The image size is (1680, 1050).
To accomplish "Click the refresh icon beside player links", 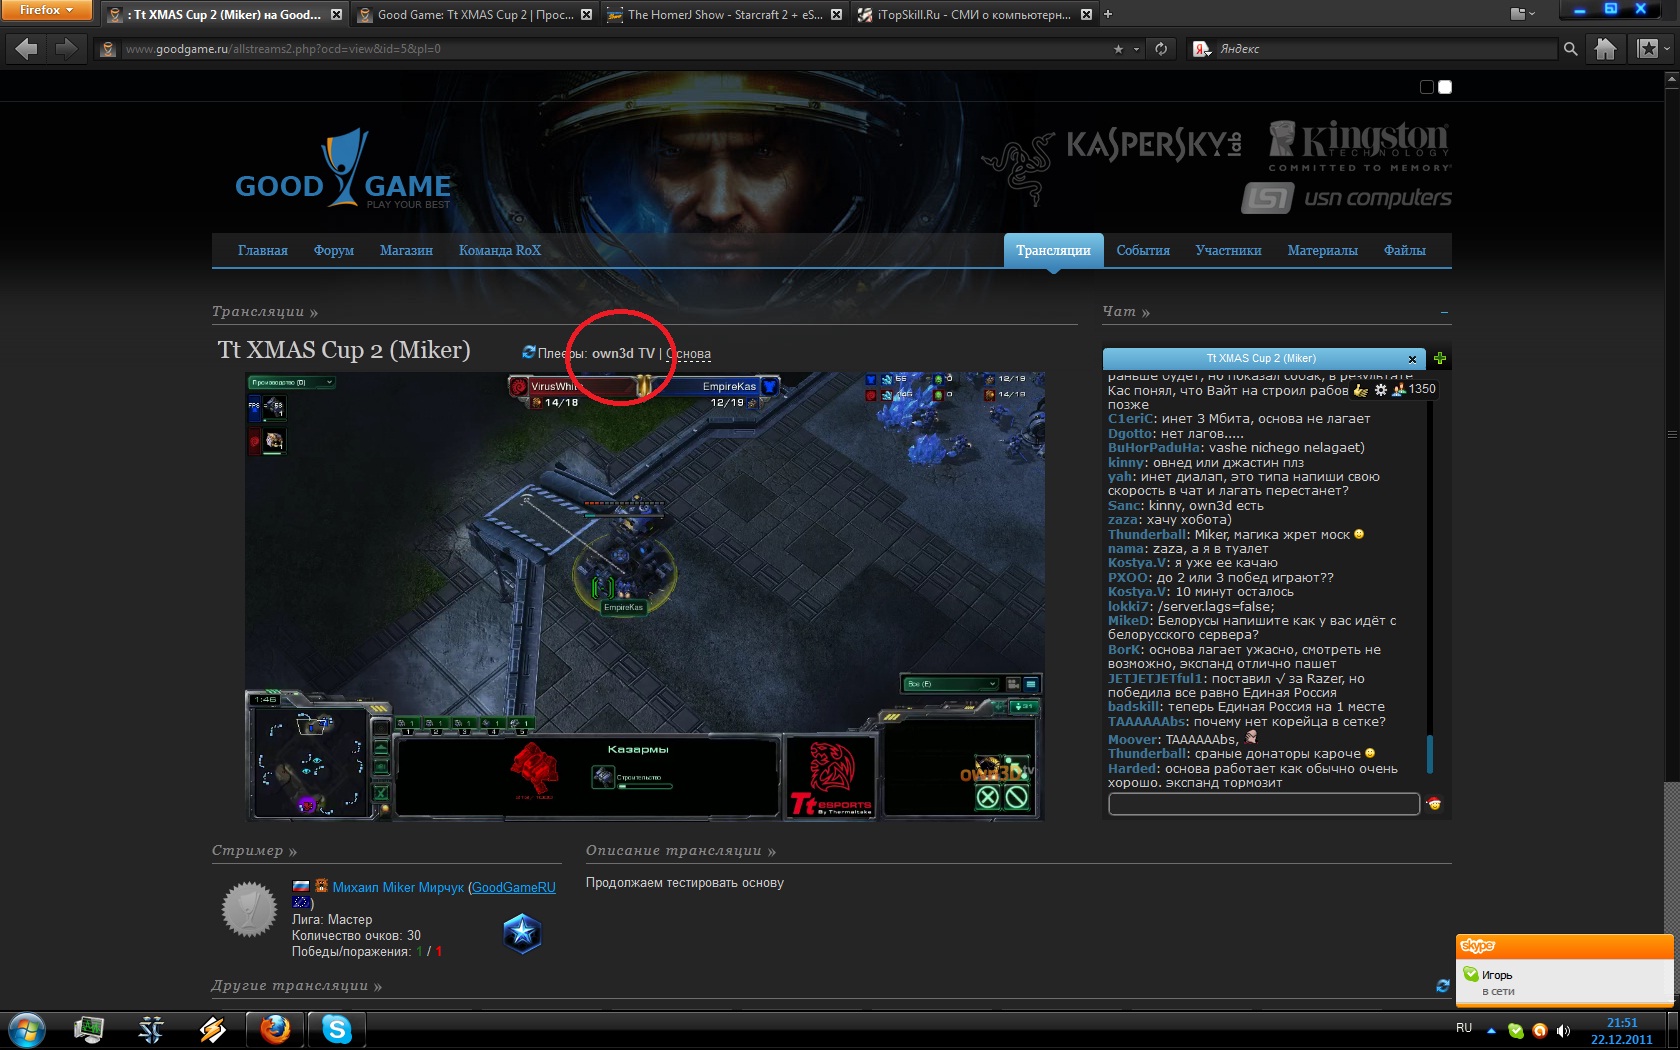I will (x=528, y=352).
